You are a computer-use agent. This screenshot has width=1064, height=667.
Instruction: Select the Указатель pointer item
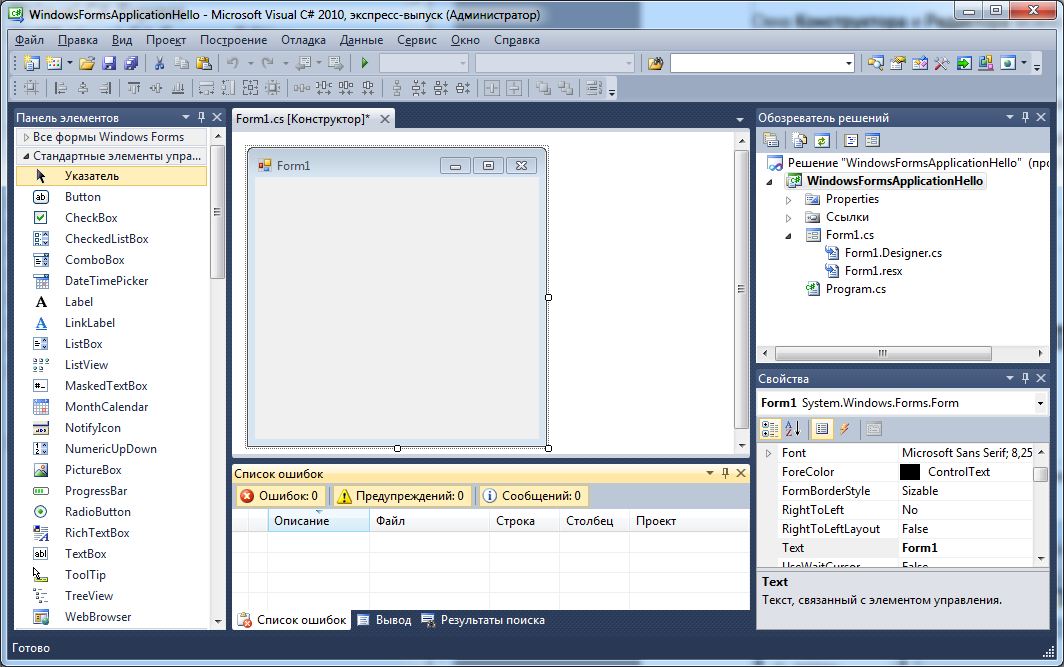pyautogui.click(x=111, y=176)
